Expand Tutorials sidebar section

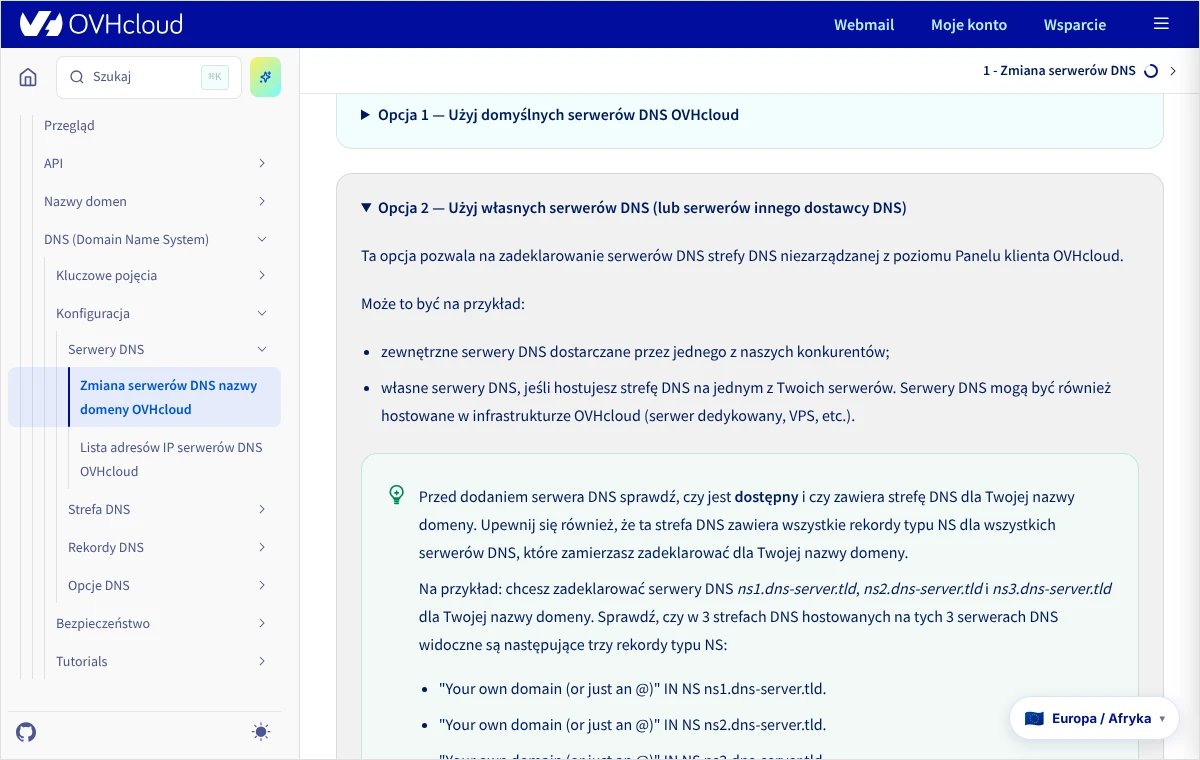pos(161,661)
